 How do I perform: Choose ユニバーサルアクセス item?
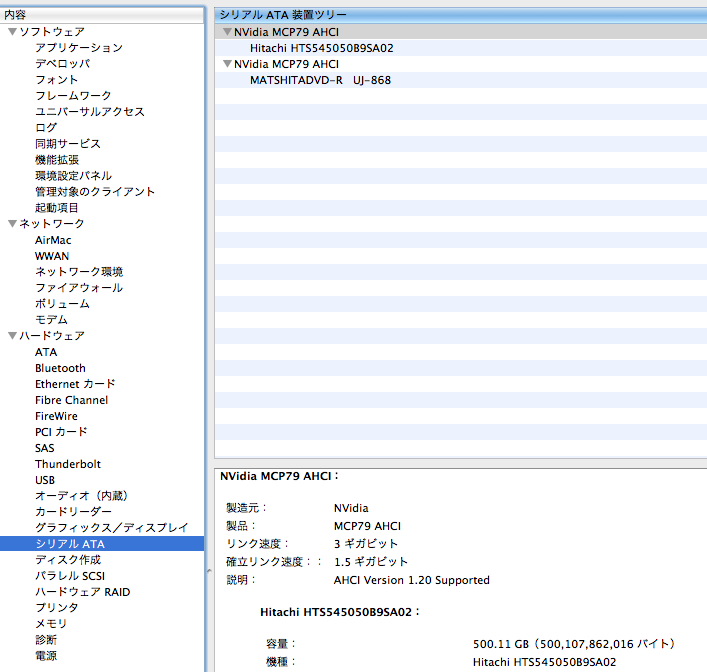[90, 112]
